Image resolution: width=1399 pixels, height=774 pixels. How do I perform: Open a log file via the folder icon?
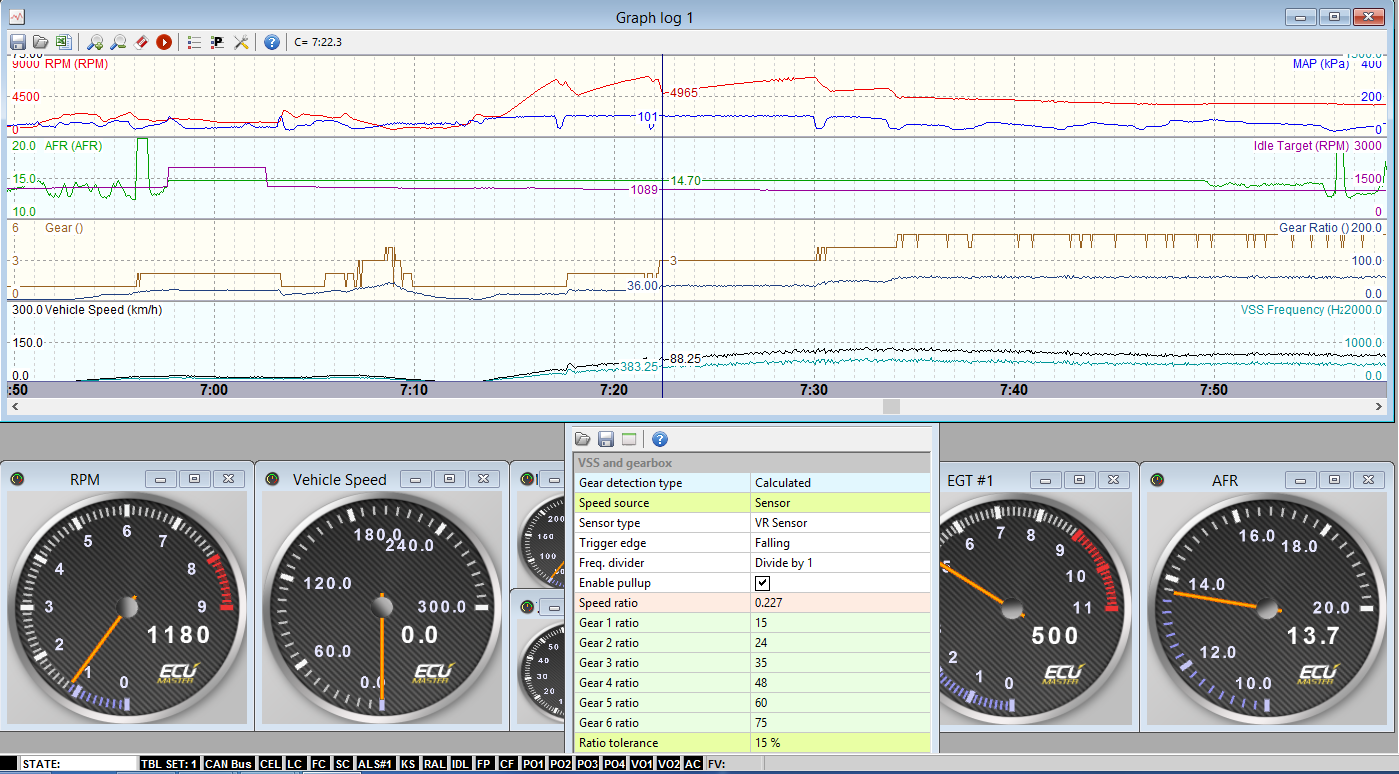click(40, 42)
